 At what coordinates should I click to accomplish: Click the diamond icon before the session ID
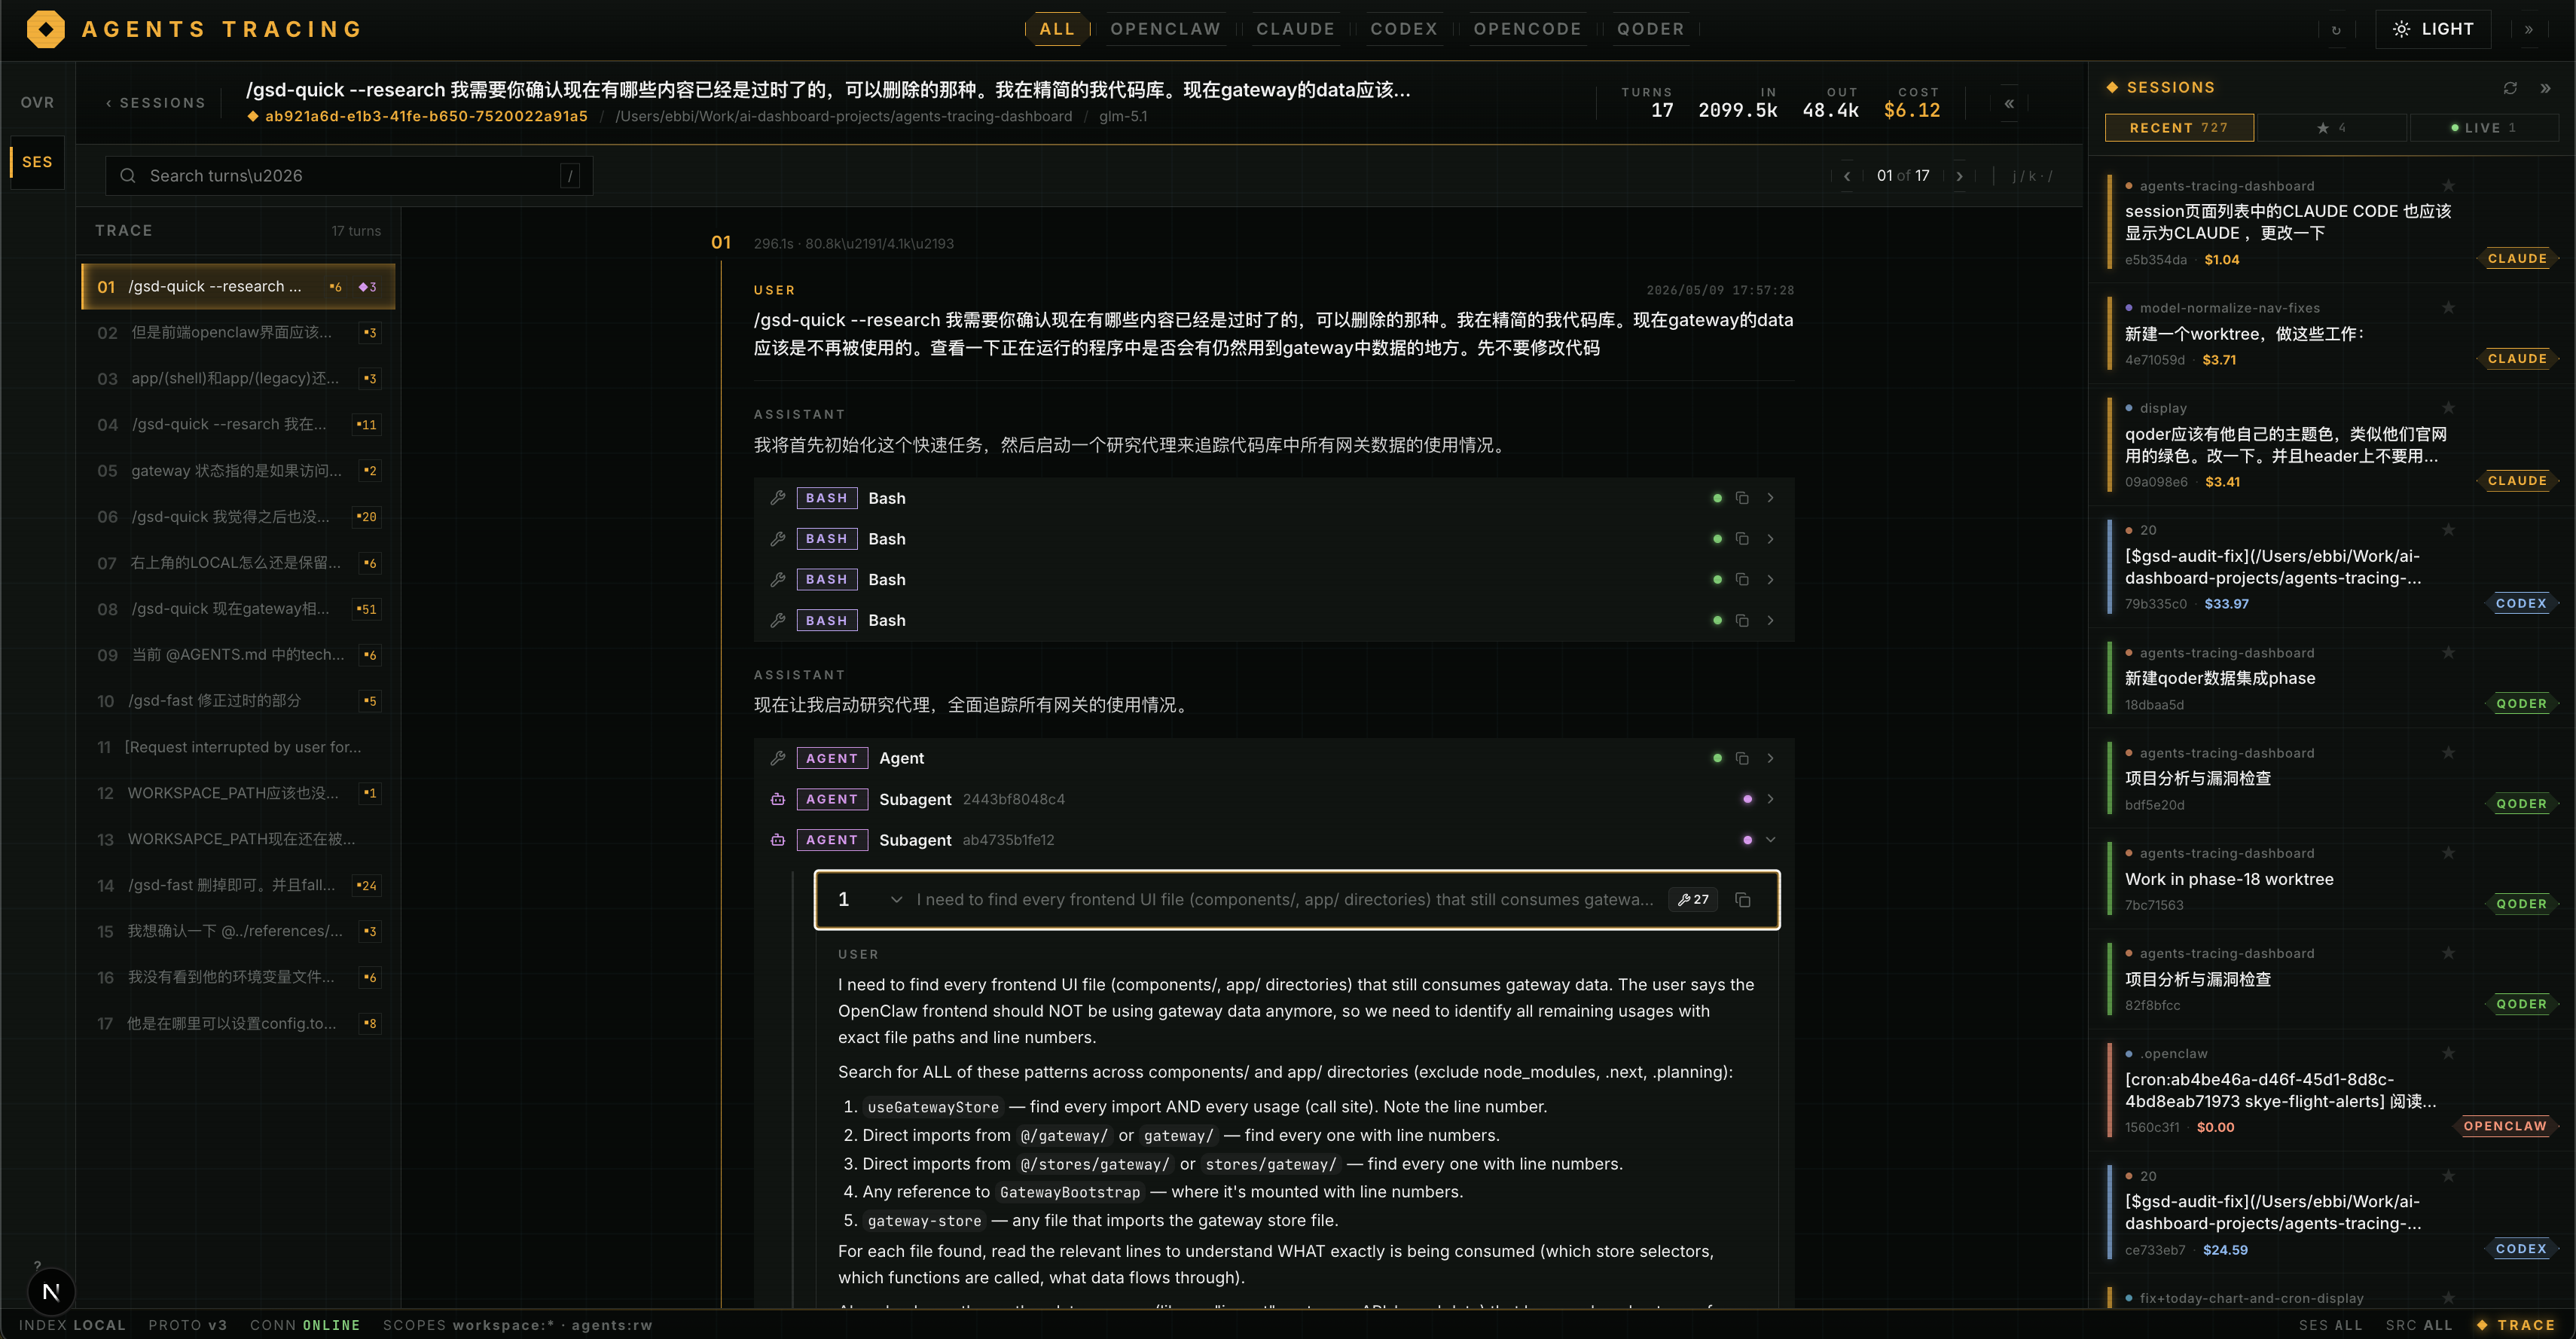pos(253,117)
